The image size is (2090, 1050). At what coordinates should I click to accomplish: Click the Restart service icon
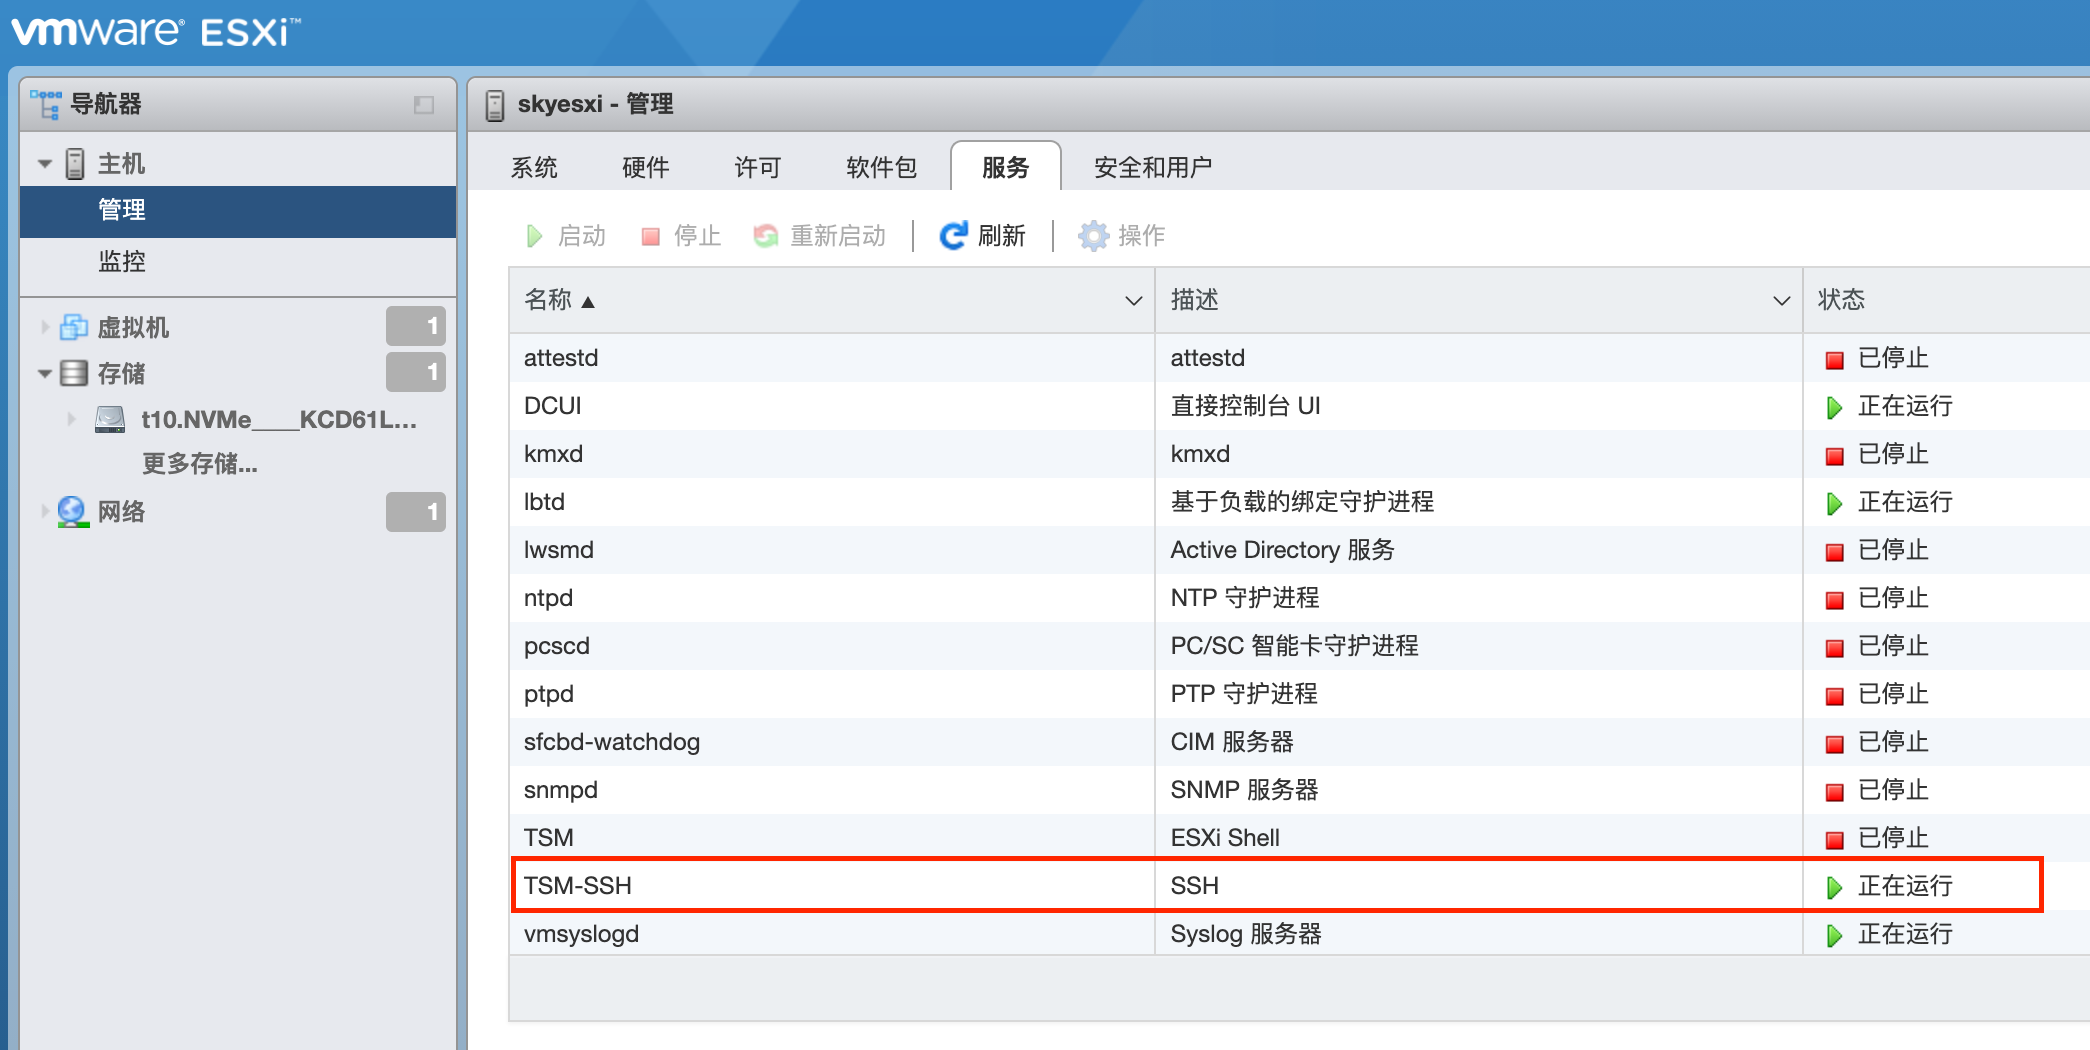(x=766, y=236)
